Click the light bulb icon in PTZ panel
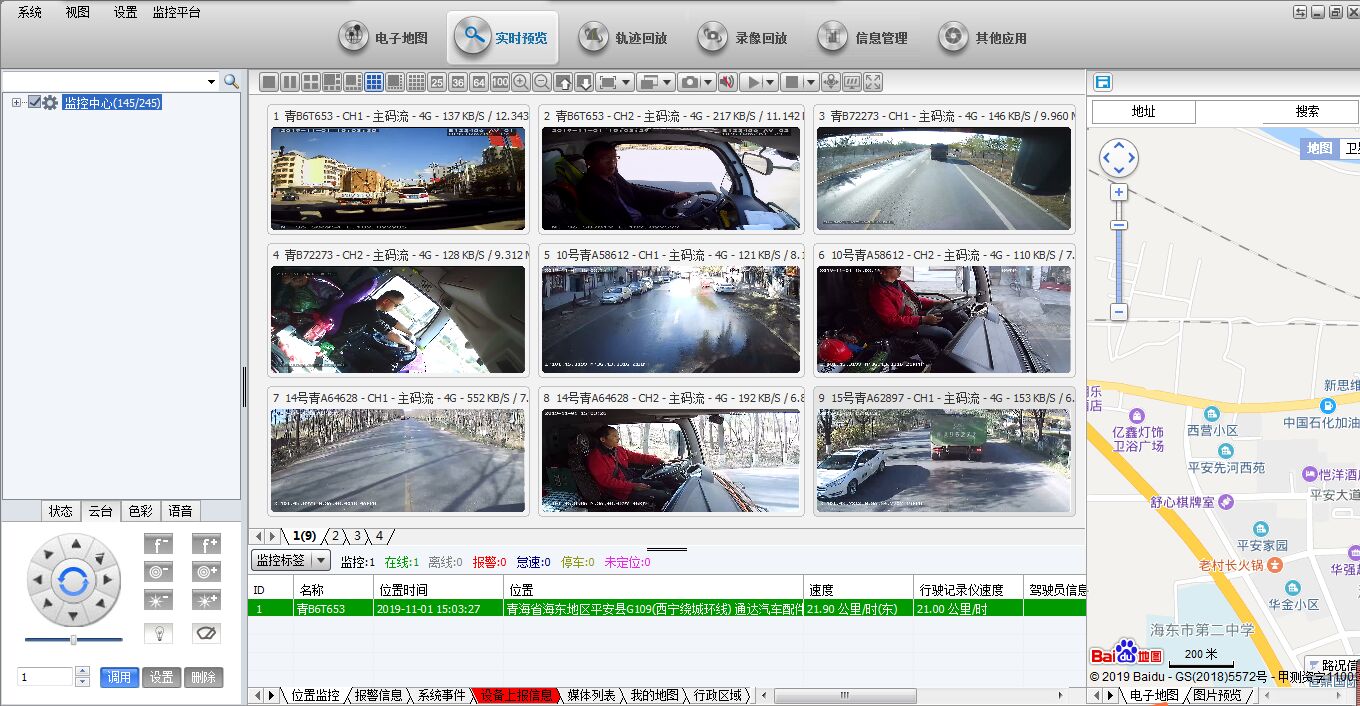 pos(160,633)
